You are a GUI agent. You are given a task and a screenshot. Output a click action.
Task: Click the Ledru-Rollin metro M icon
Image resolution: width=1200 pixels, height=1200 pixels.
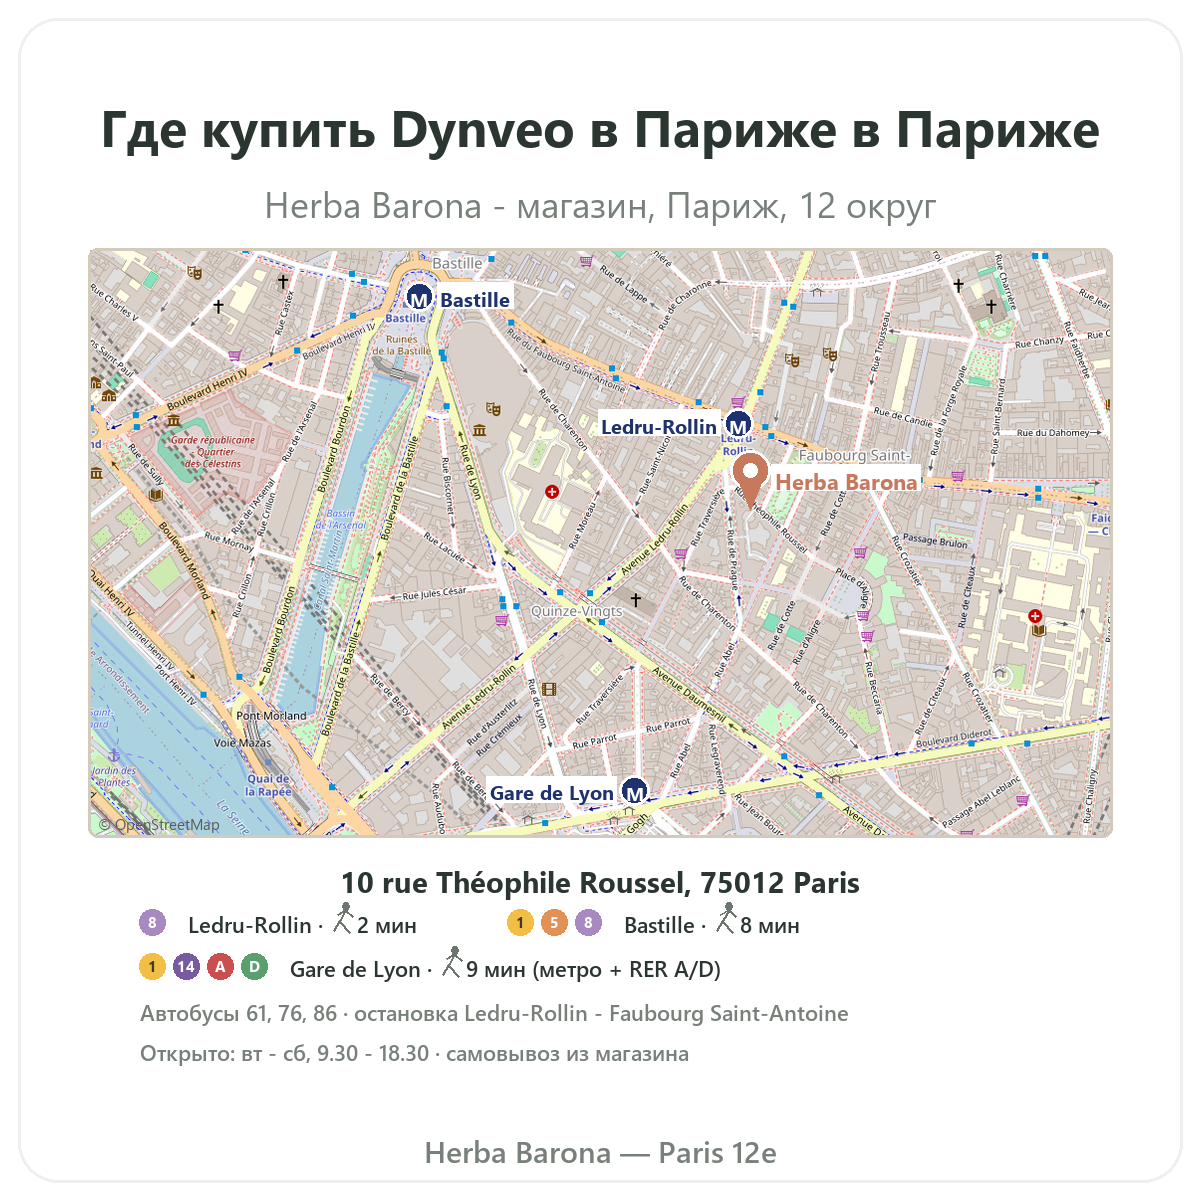(x=738, y=425)
